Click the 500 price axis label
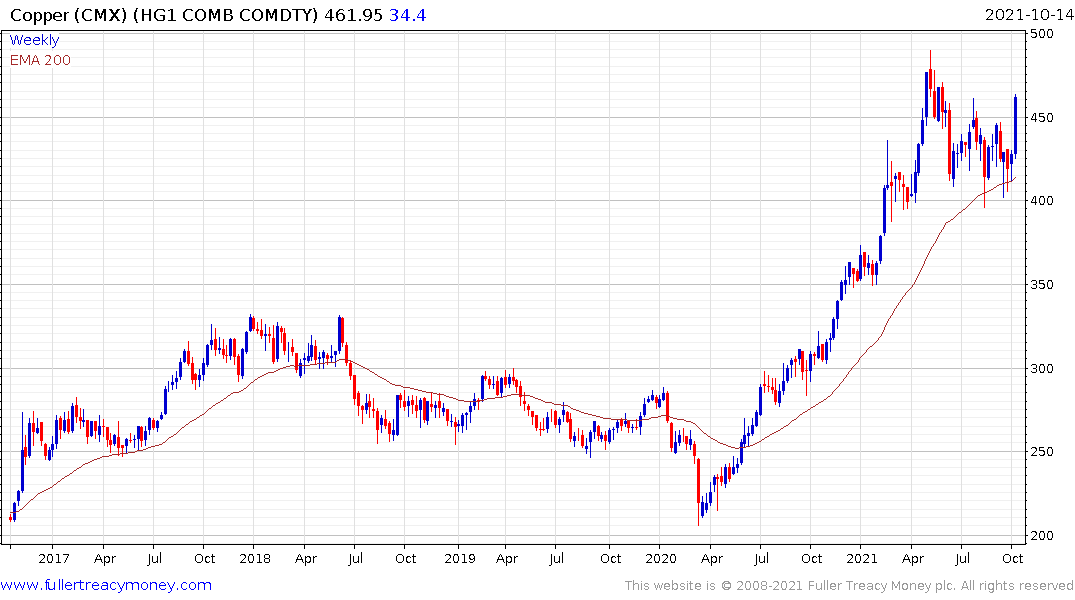 (1042, 34)
